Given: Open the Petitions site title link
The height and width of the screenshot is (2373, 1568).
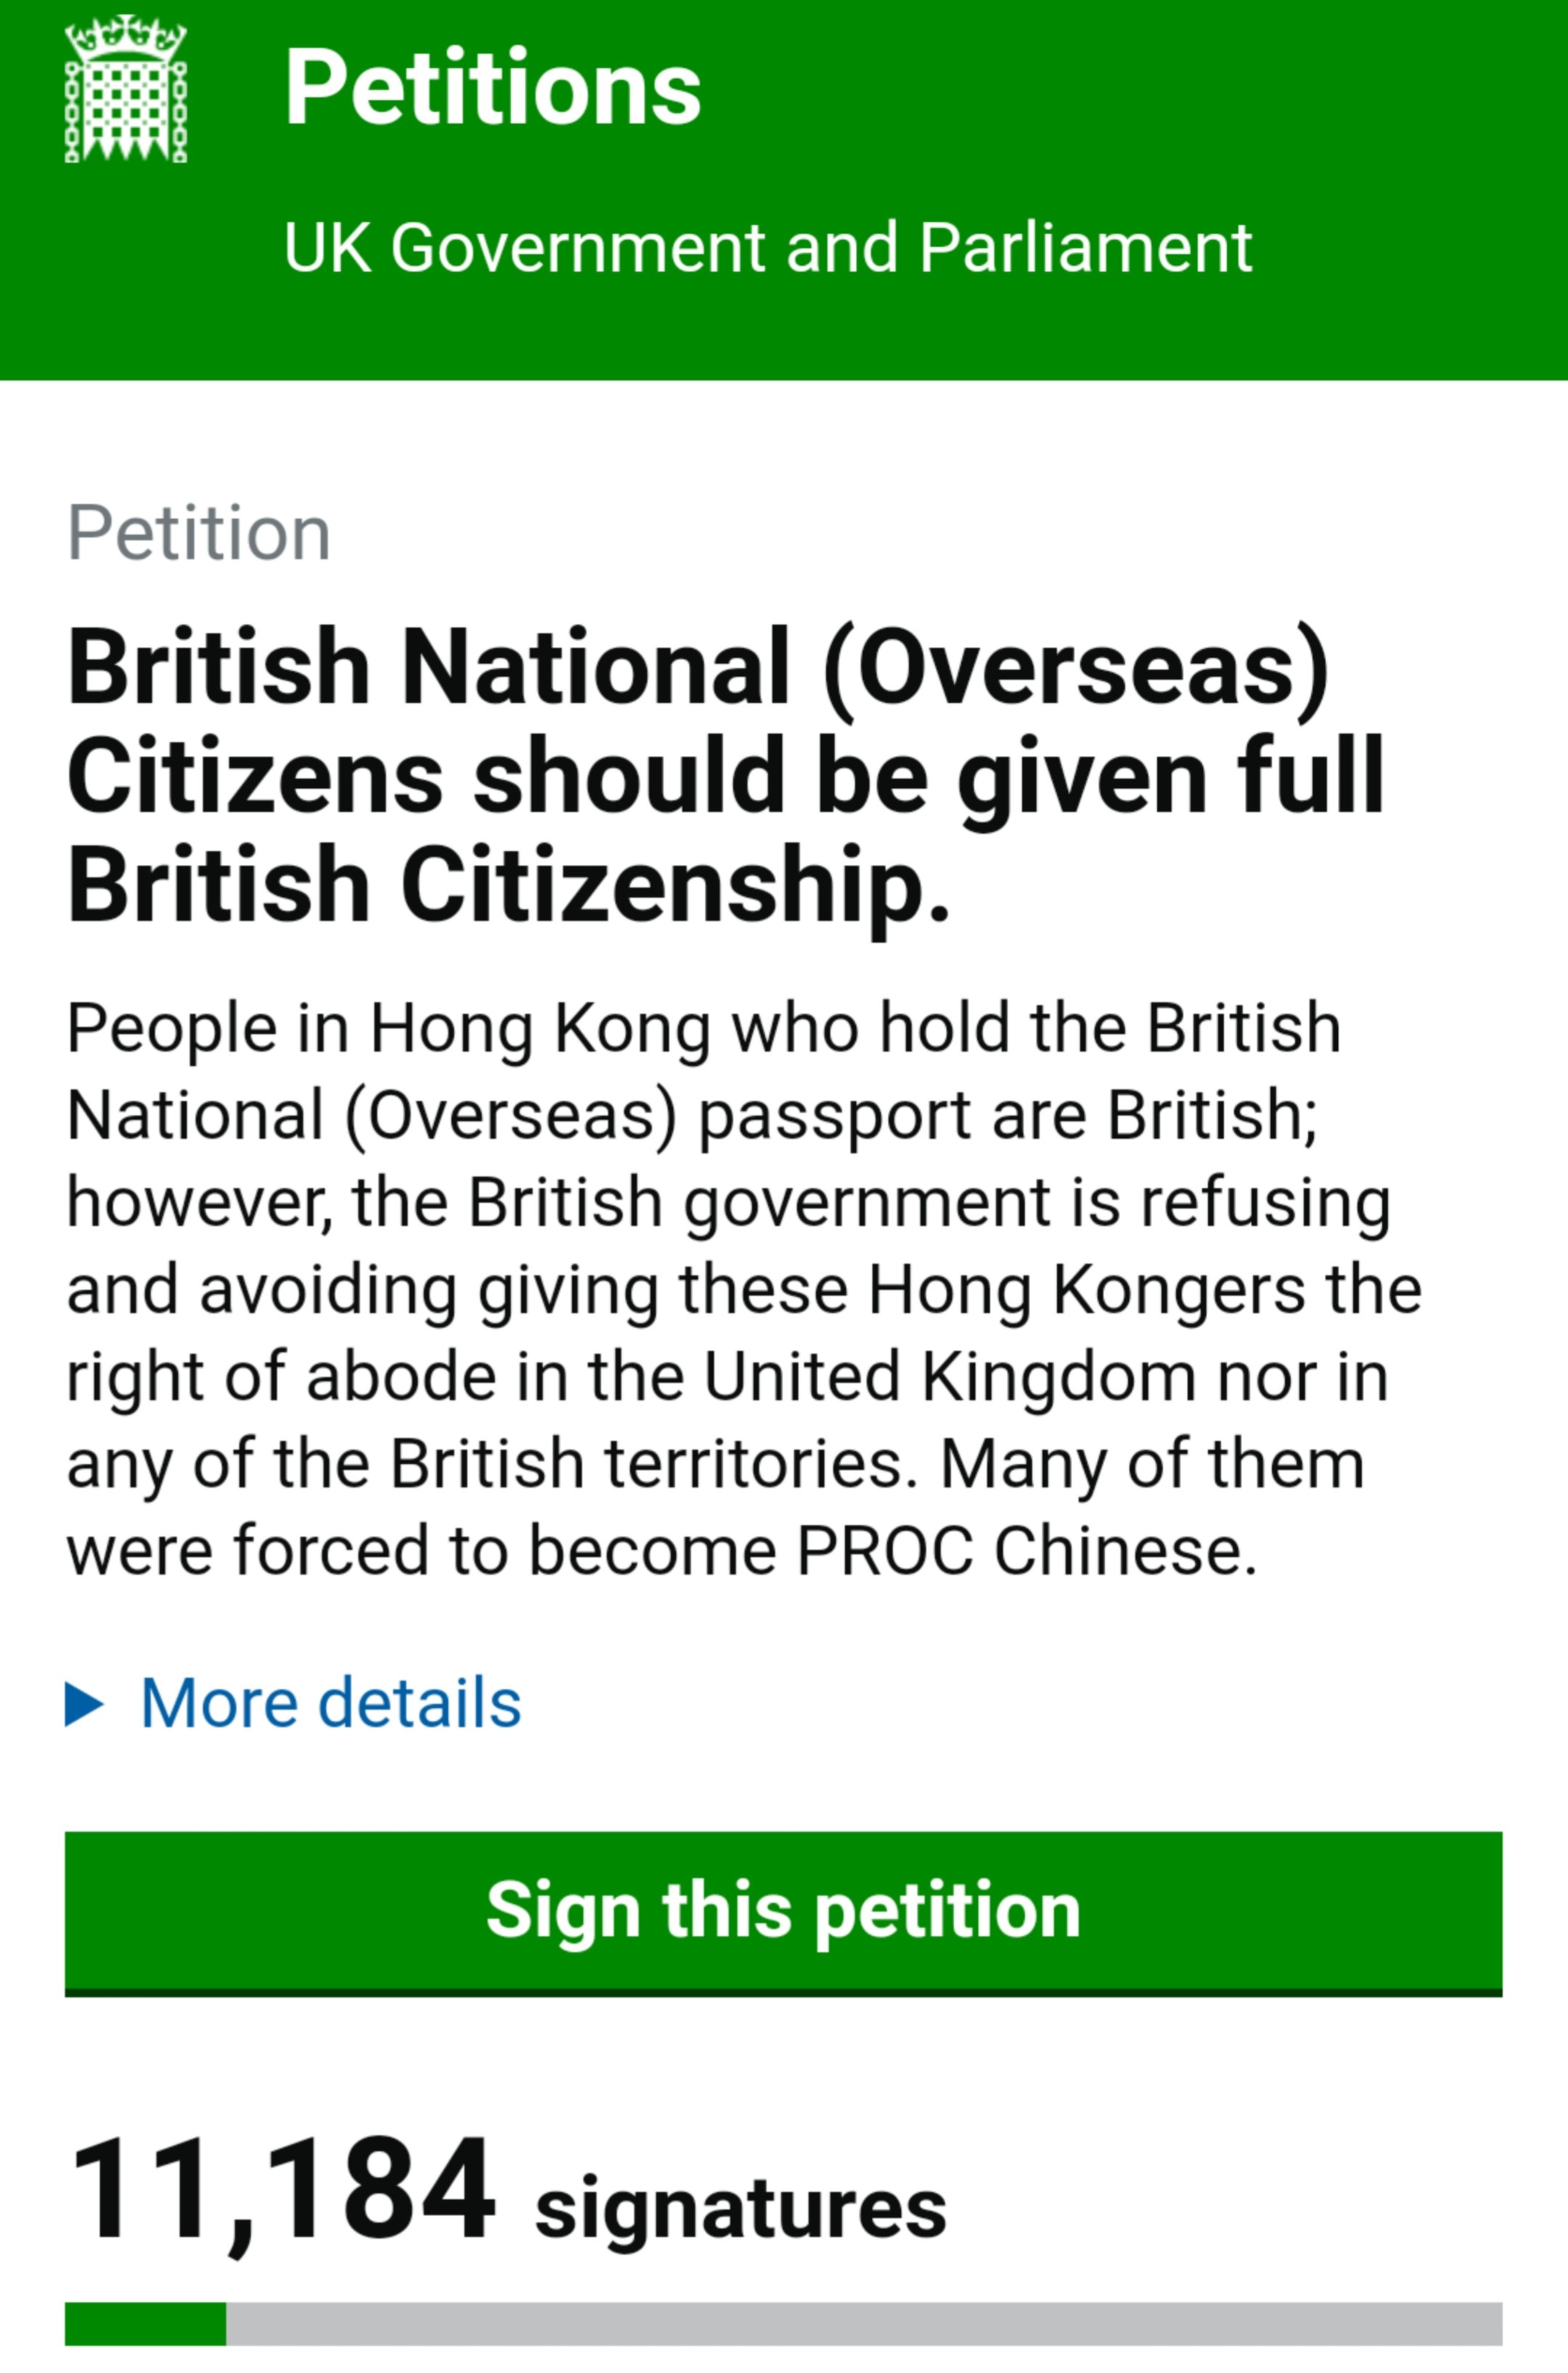Looking at the screenshot, I should click(x=493, y=88).
